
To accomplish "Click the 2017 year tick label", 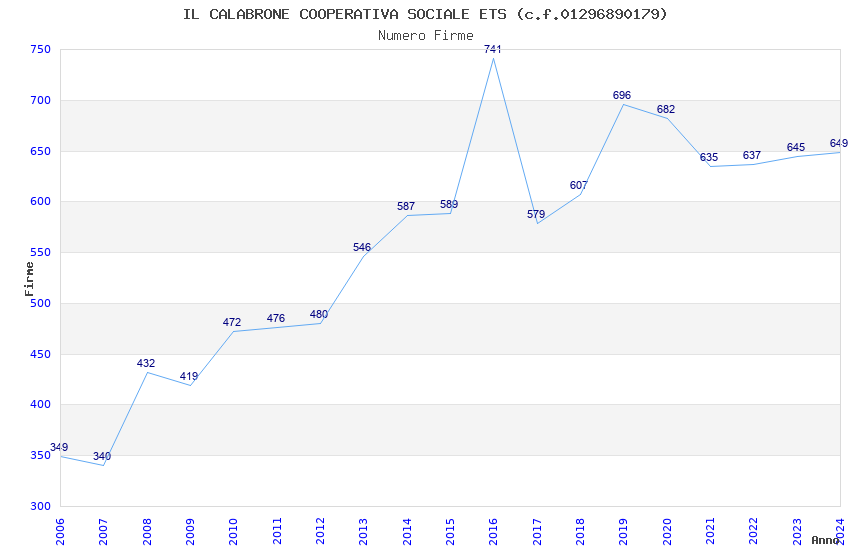I will point(537,532).
